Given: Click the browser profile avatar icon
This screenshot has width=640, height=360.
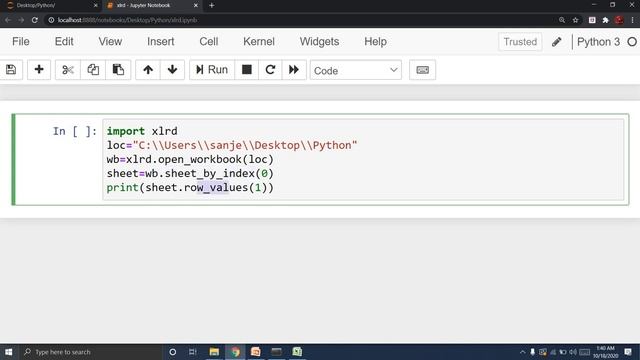Looking at the screenshot, I should coord(619,20).
